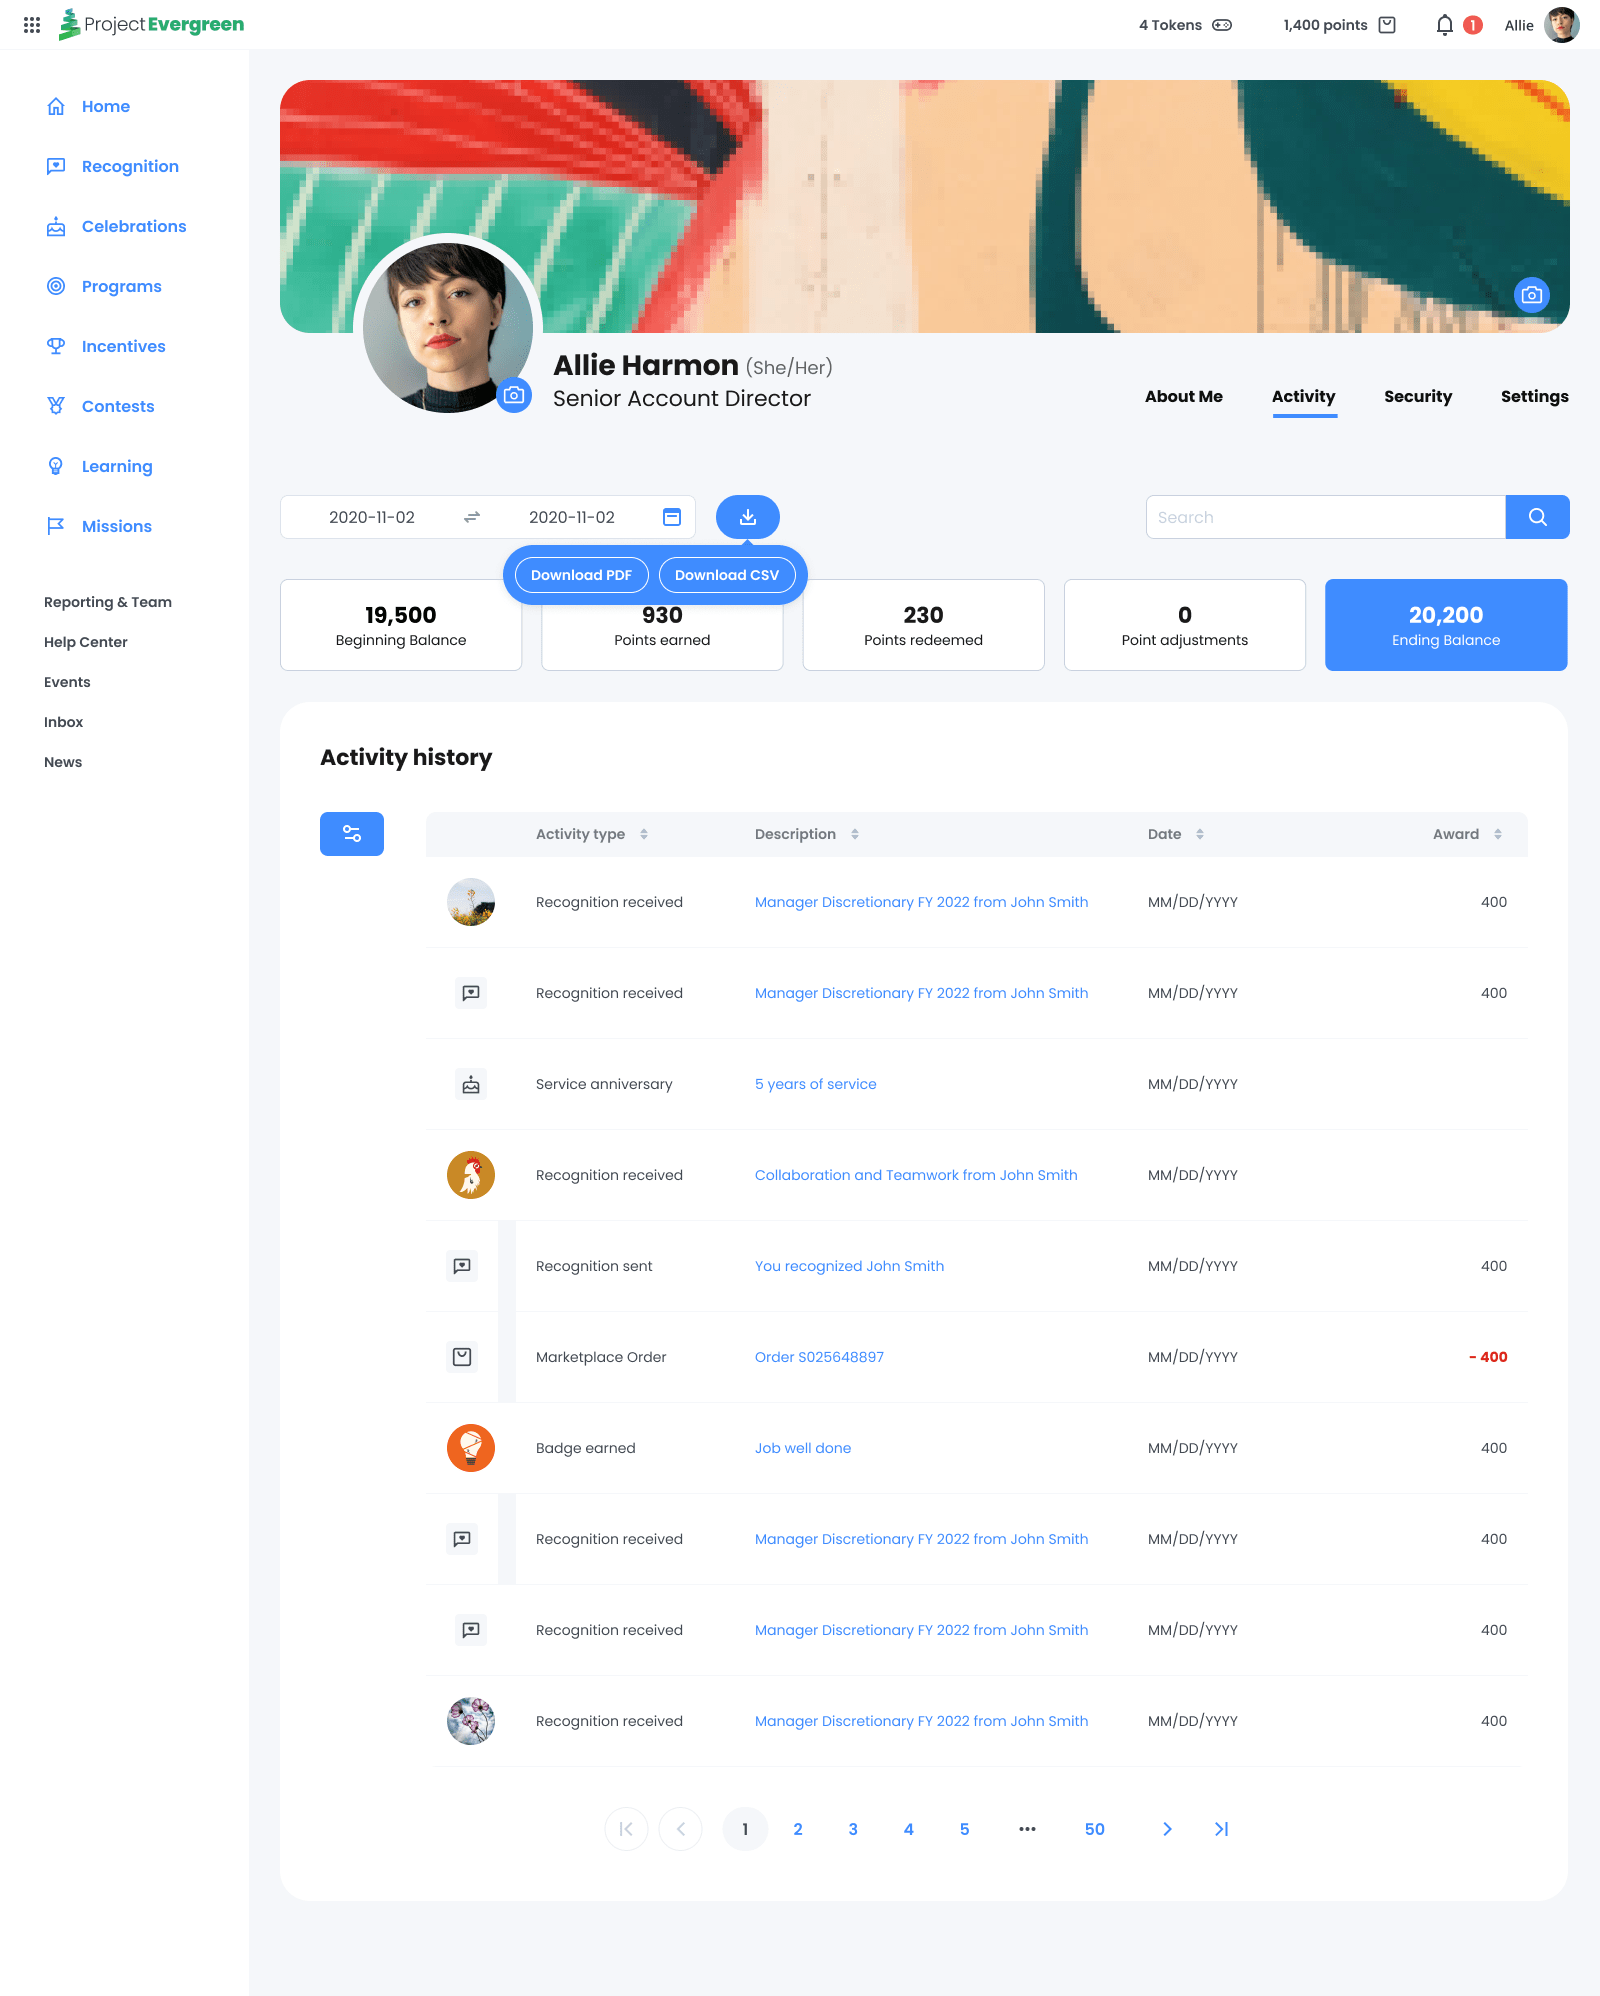The height and width of the screenshot is (1996, 1600).
Task: Change cover photo via camera icon
Action: pos(1531,295)
